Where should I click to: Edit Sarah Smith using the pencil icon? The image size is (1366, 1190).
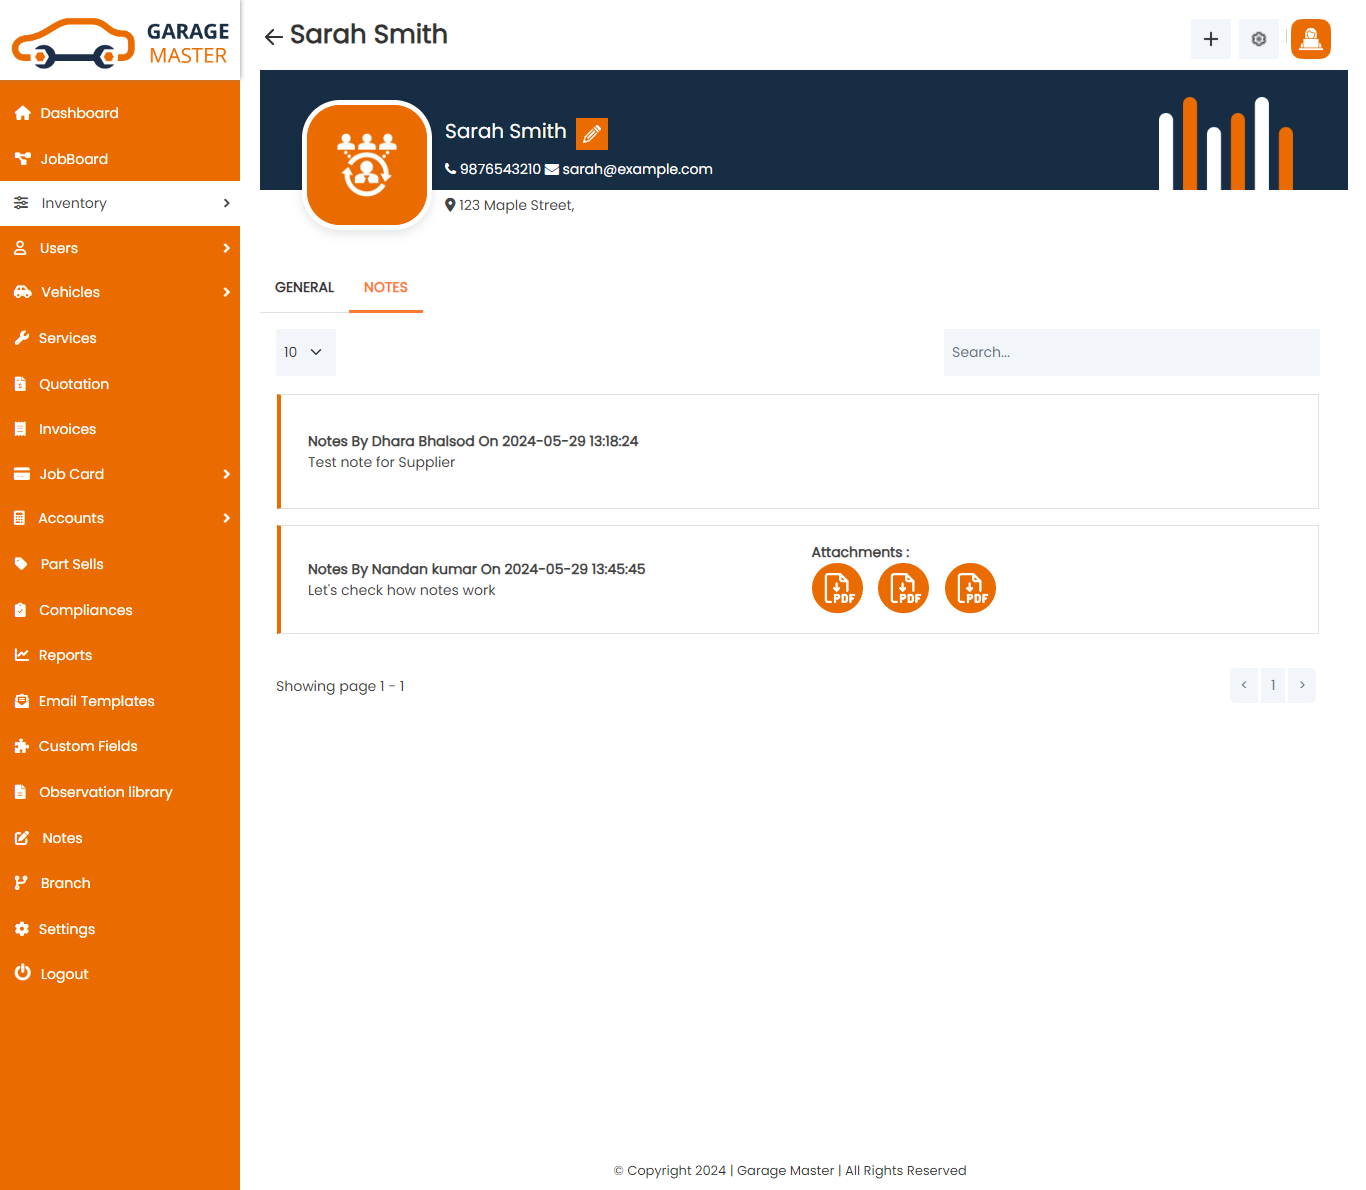tap(591, 133)
